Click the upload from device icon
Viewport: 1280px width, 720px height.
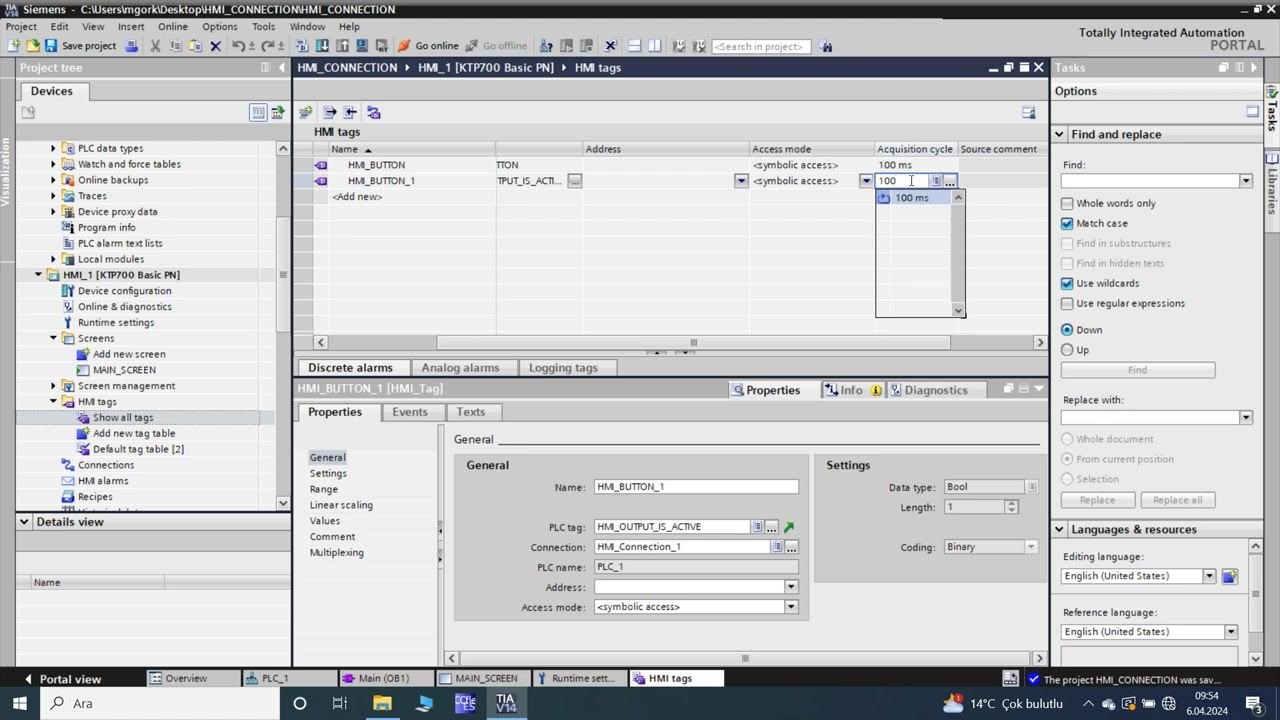coord(342,46)
